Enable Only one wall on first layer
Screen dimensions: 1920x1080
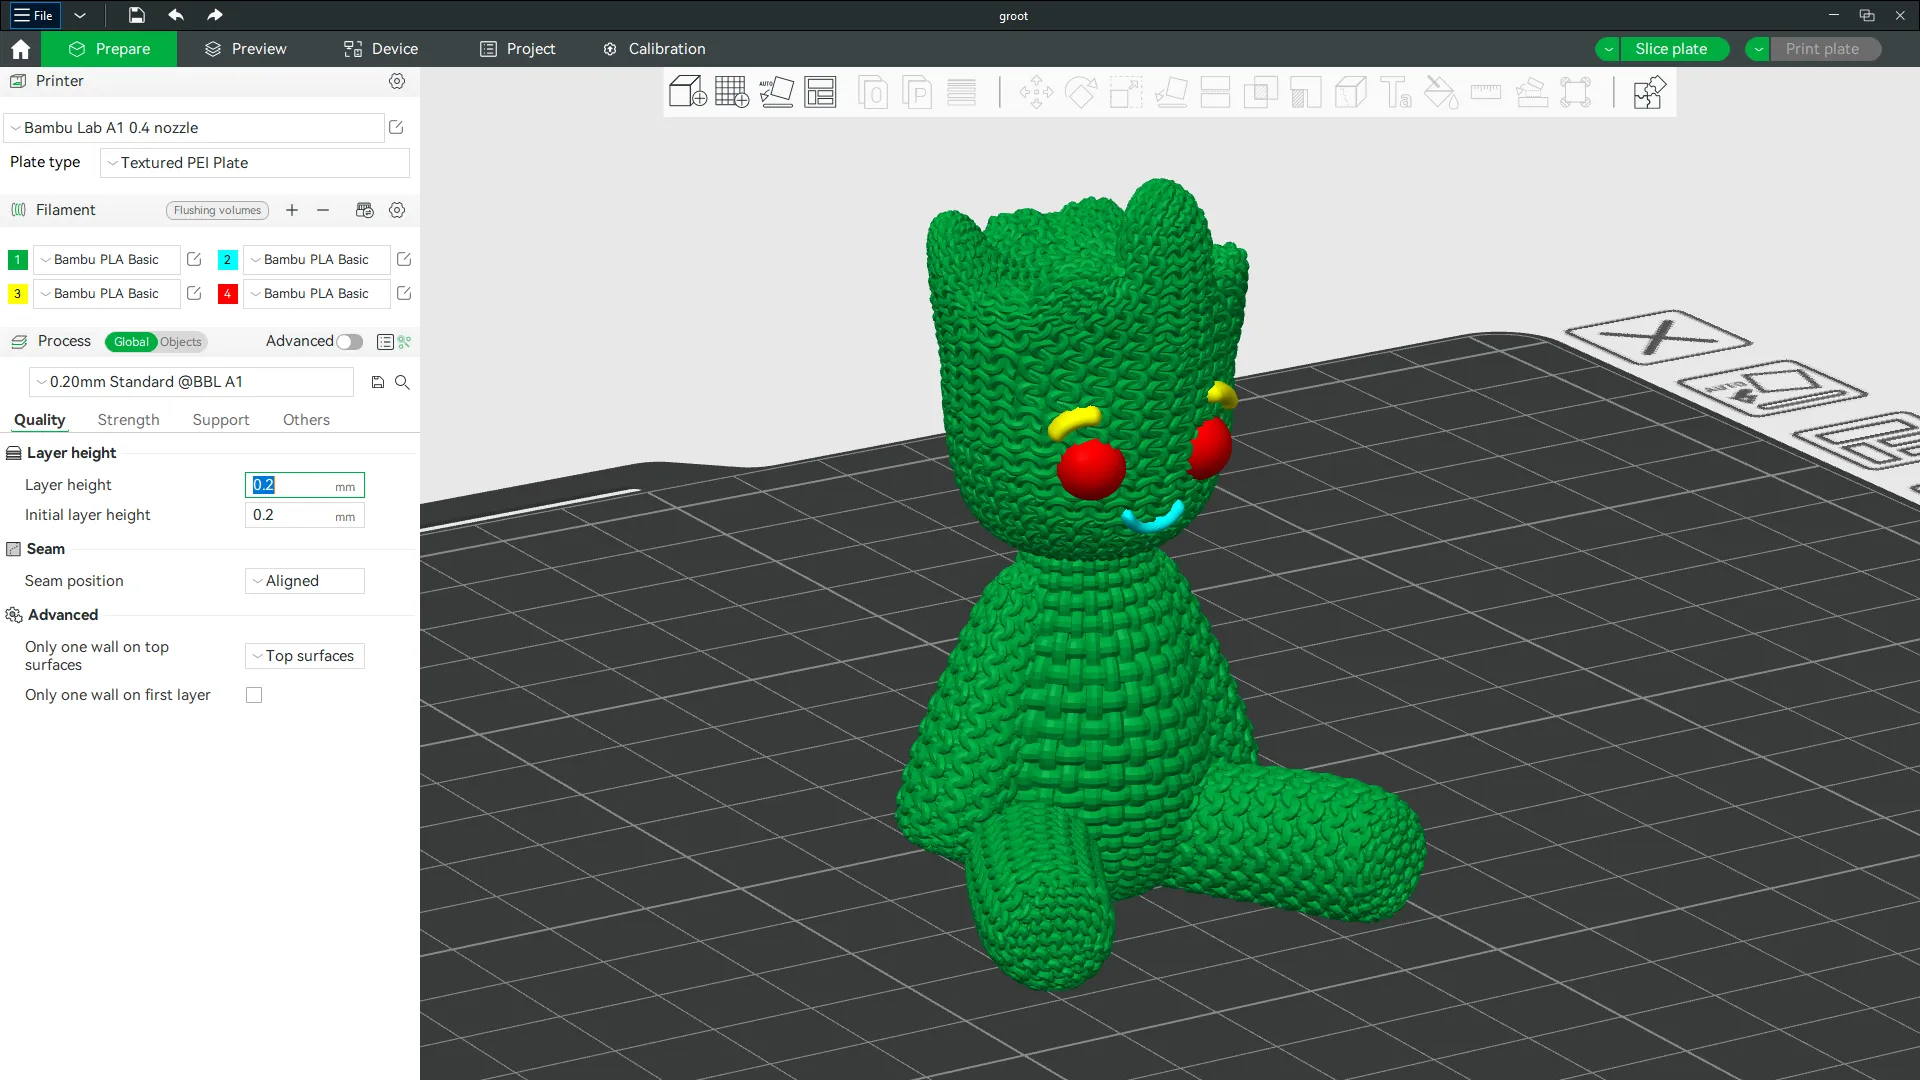click(254, 695)
